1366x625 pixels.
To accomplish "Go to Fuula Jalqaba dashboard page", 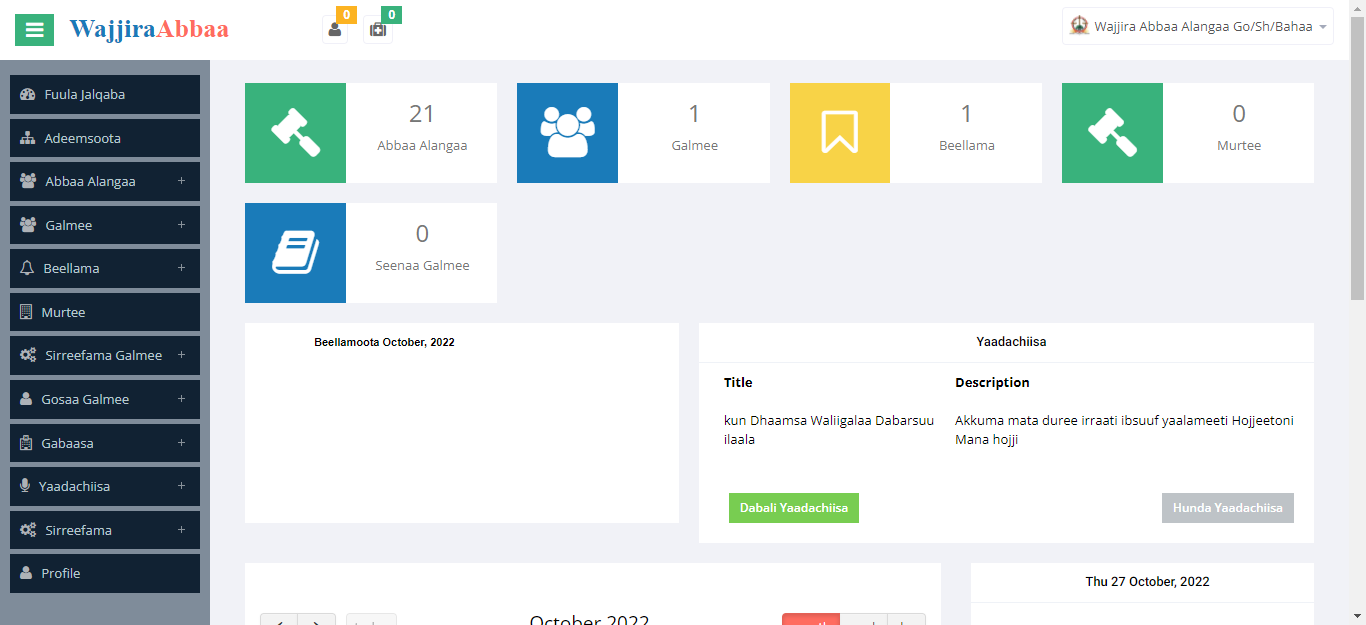I will pyautogui.click(x=105, y=95).
